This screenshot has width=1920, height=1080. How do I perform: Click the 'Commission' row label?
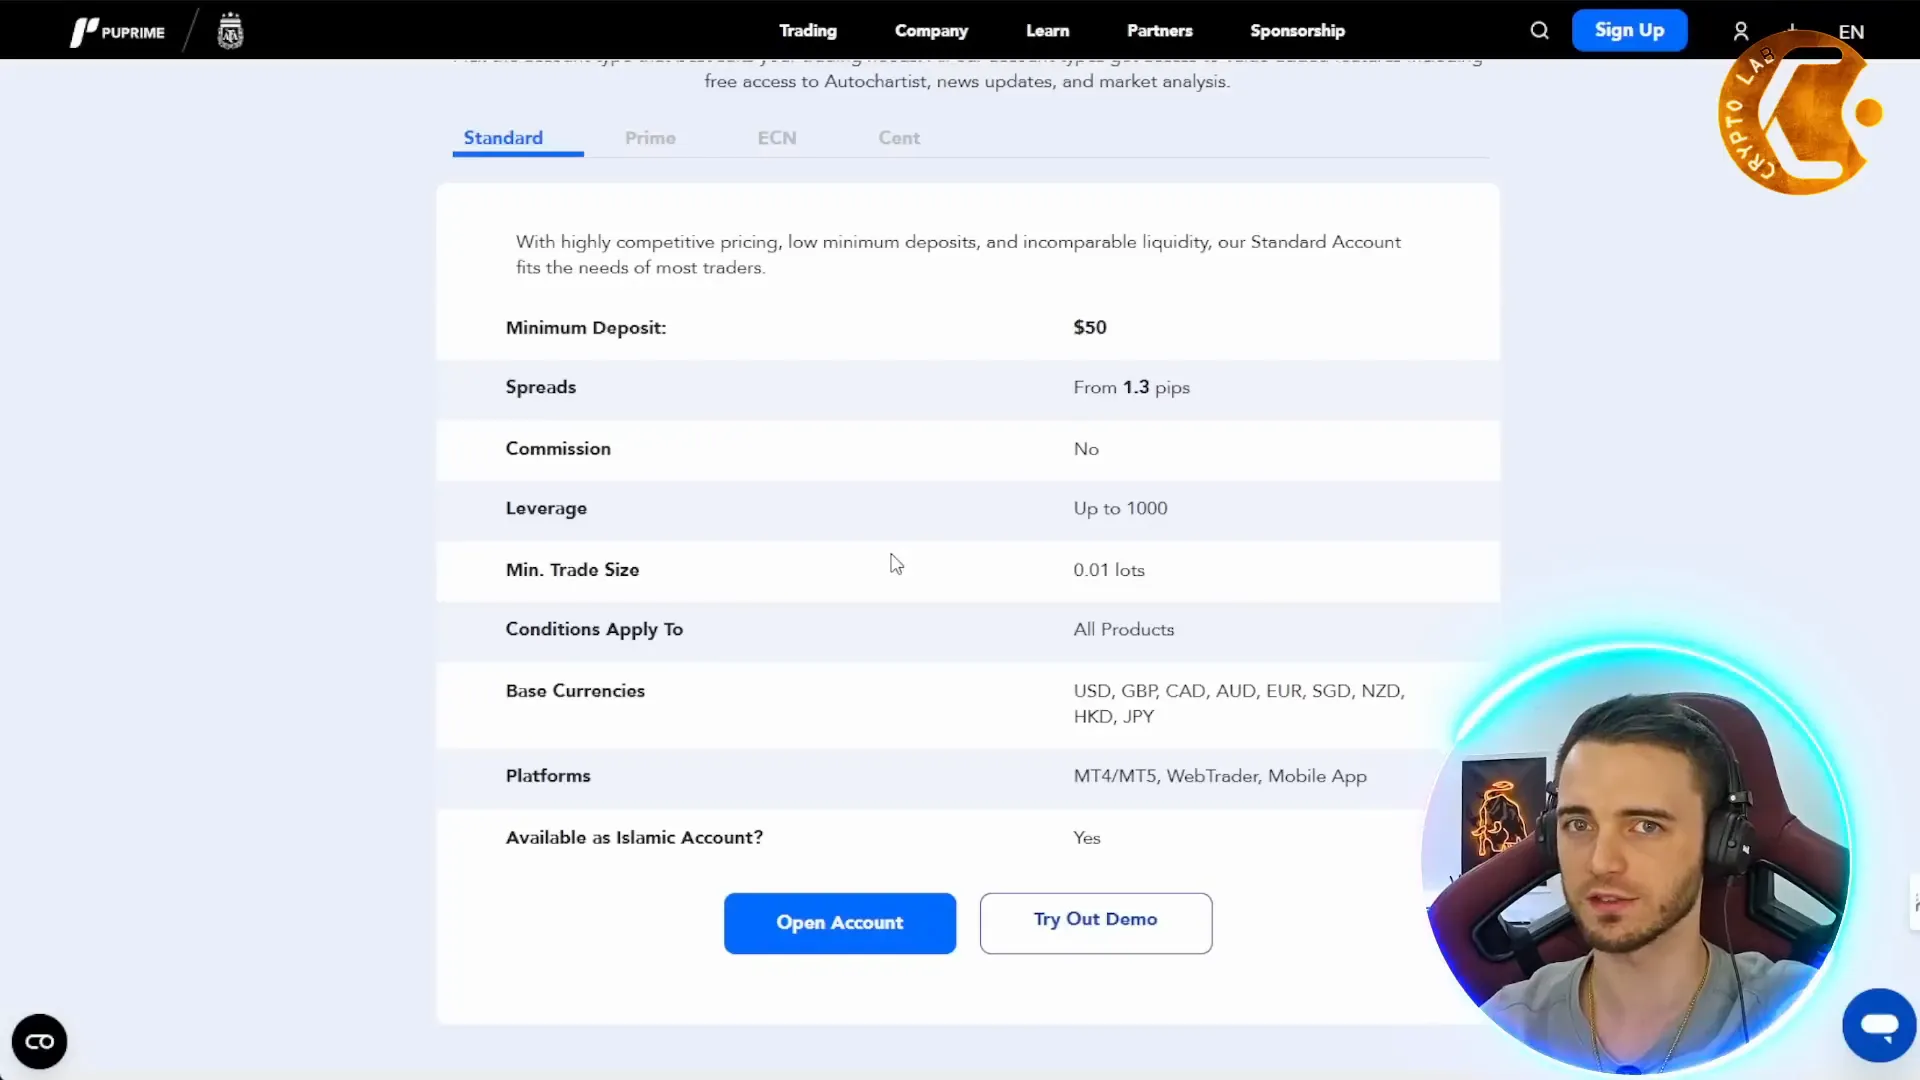click(x=558, y=449)
